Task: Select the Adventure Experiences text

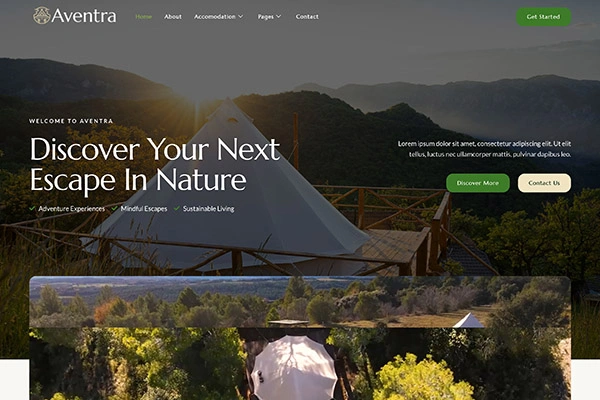Action: [72, 209]
